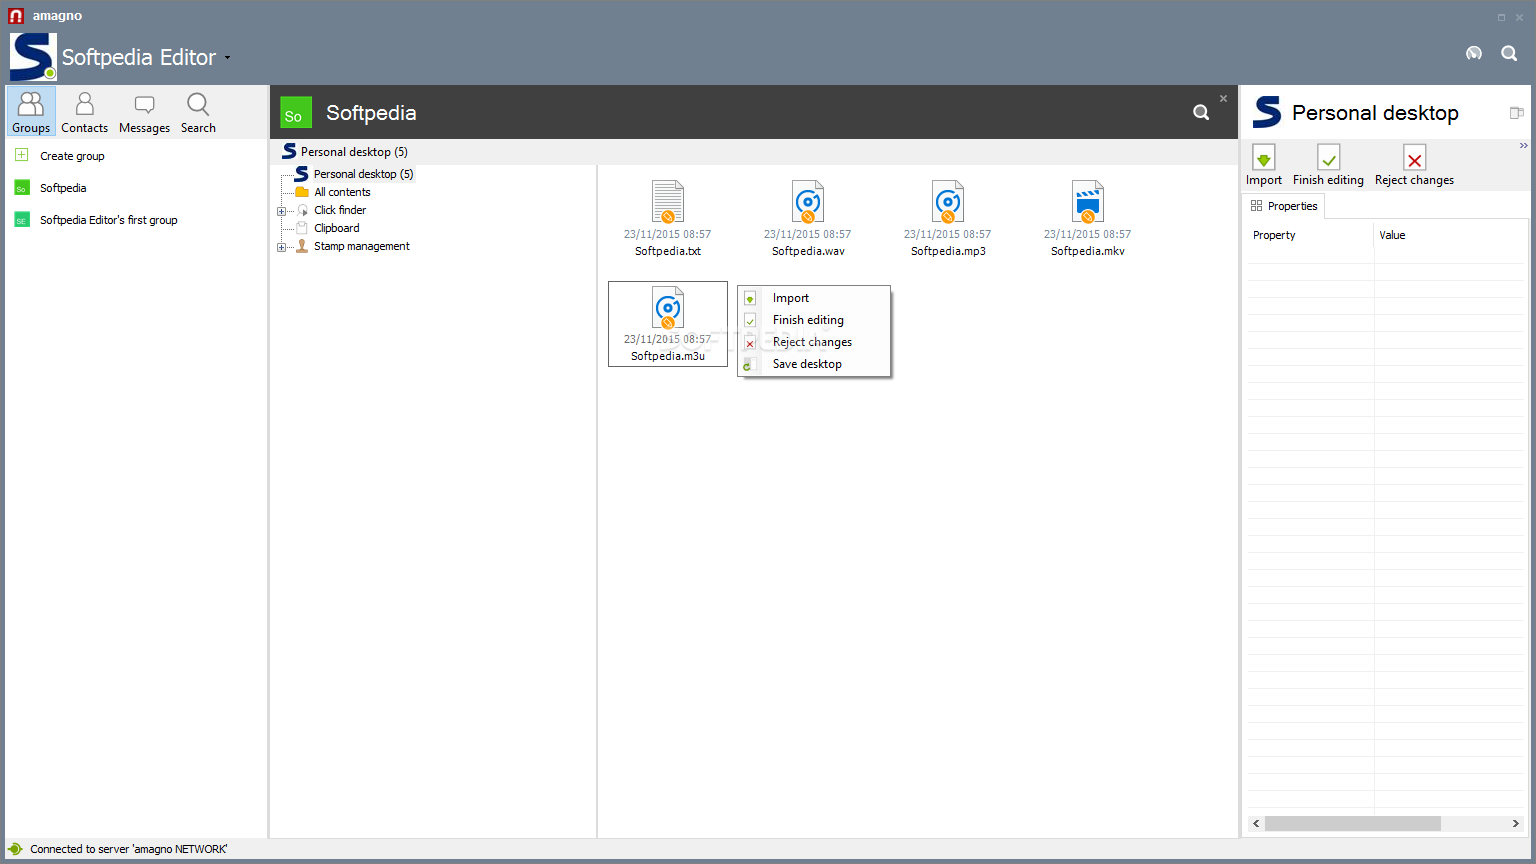Select Click finder in tree
This screenshot has width=1536, height=864.
340,210
